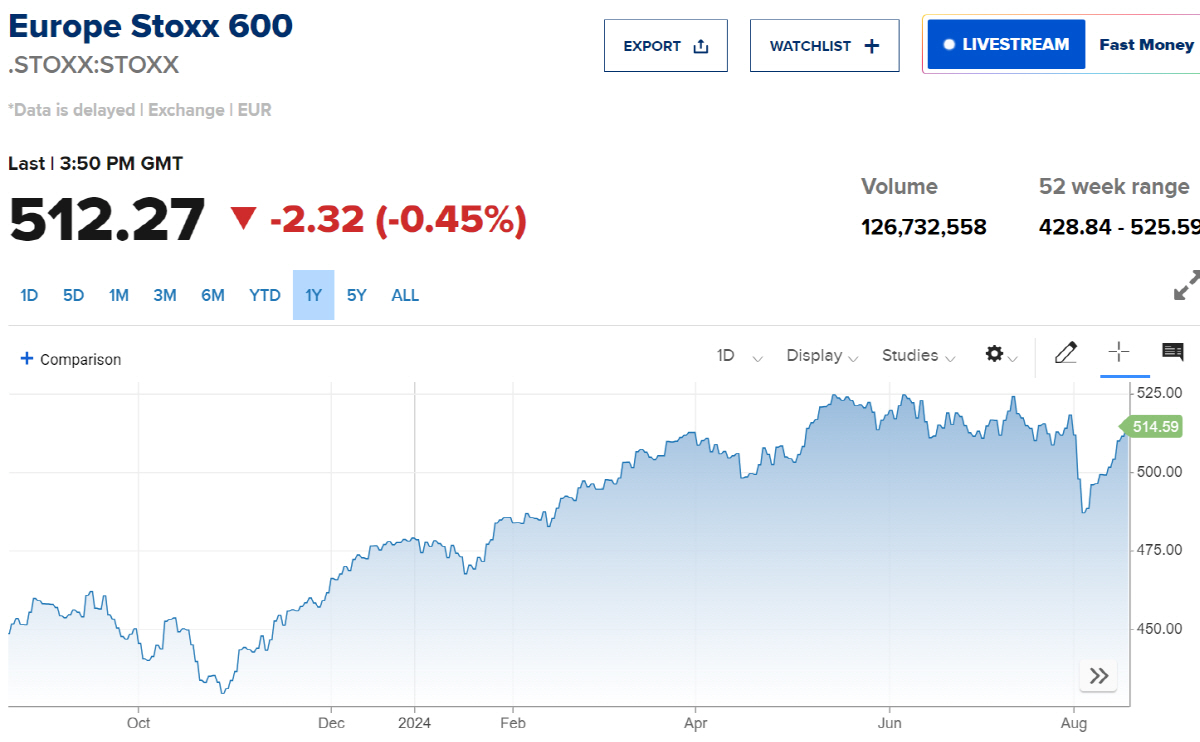Image resolution: width=1200 pixels, height=742 pixels.
Task: Toggle the LIVESTREAM button
Action: (x=1005, y=44)
